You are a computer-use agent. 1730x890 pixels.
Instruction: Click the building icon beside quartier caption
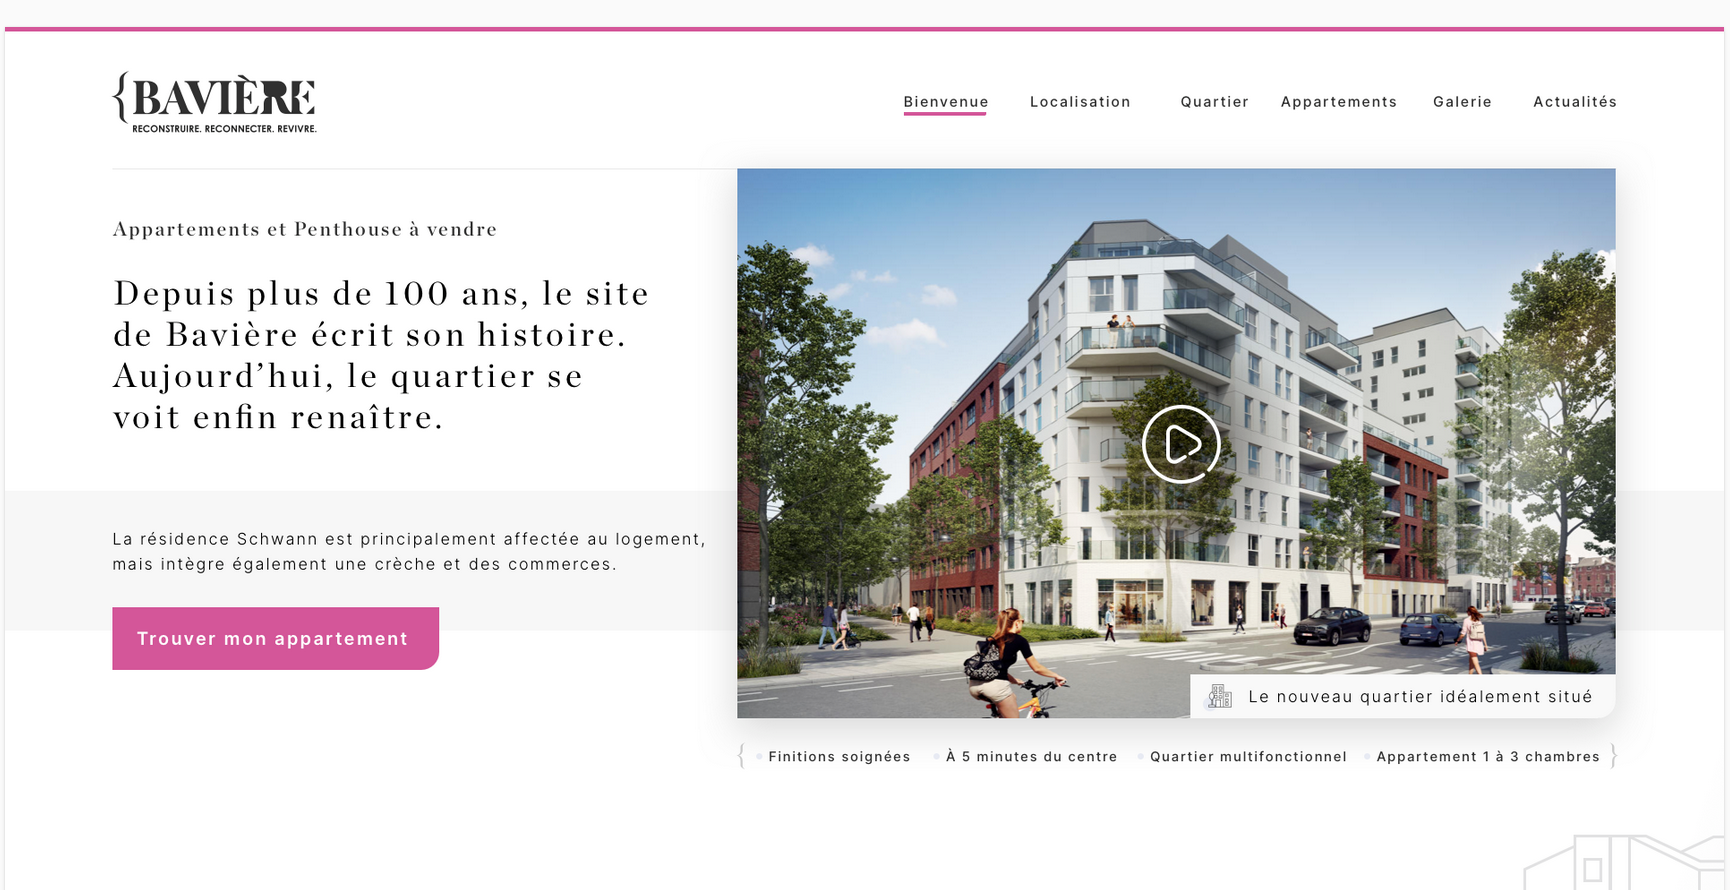1219,696
